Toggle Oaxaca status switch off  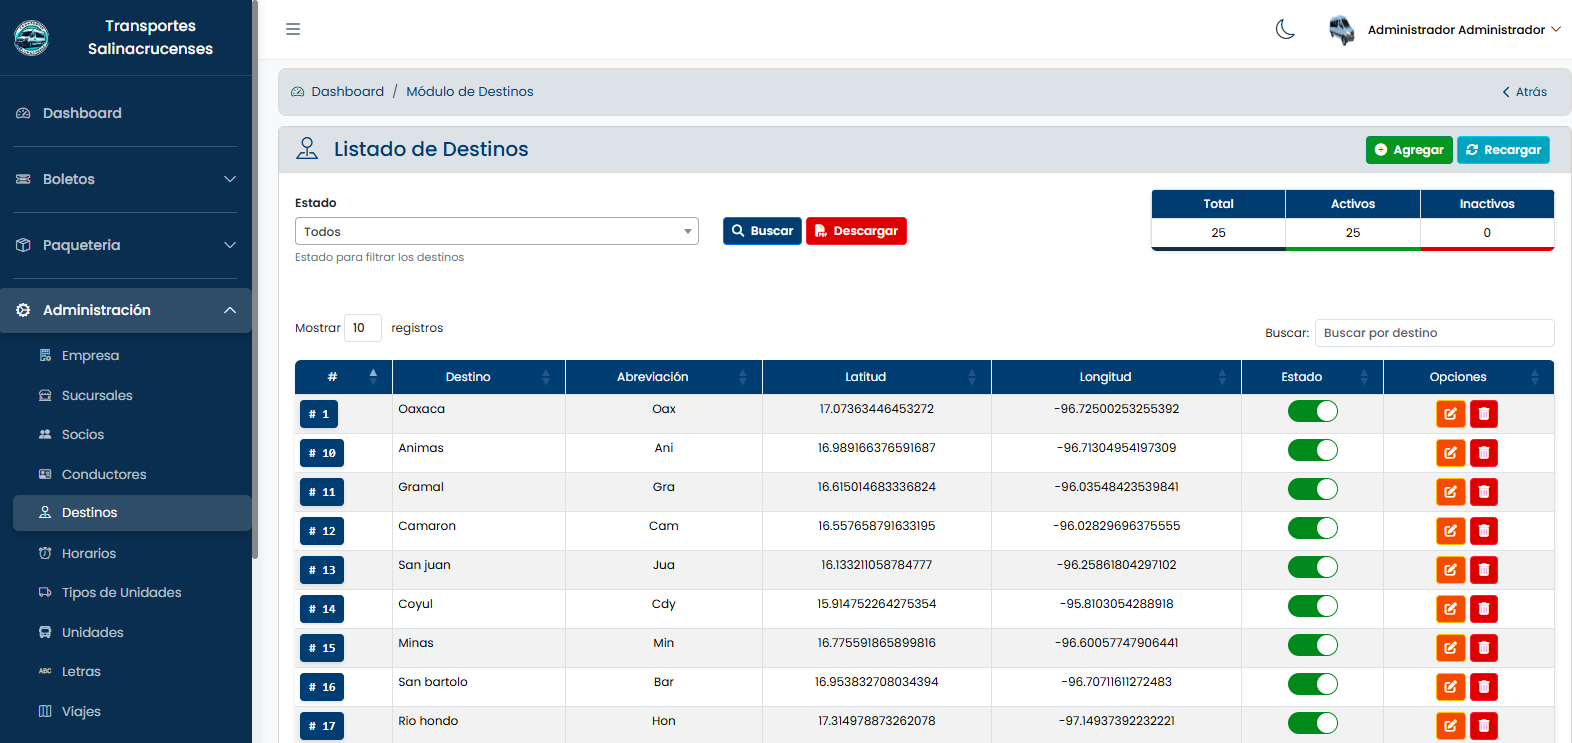click(x=1312, y=411)
